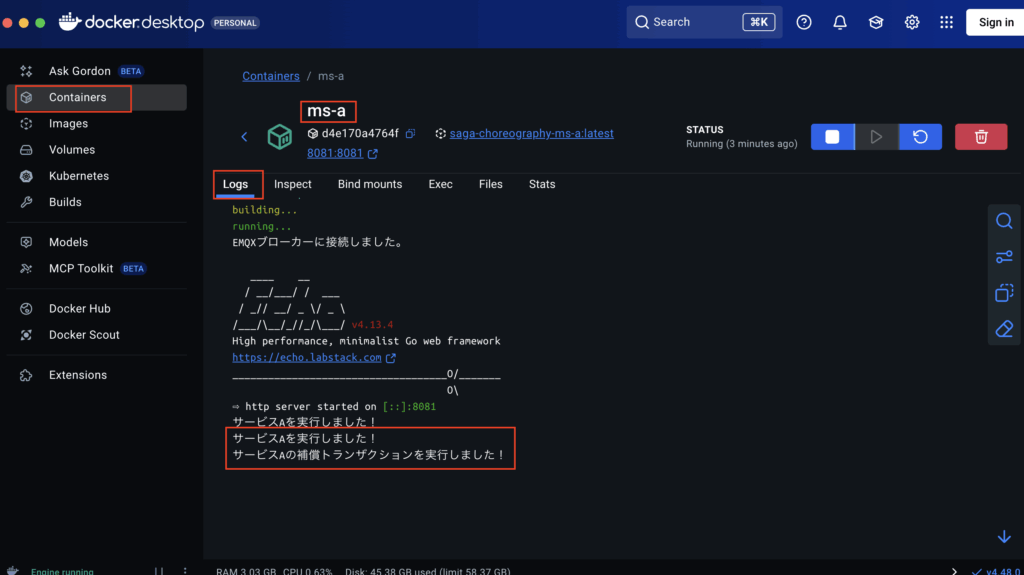
Task: Stop the ms-a container
Action: click(832, 137)
